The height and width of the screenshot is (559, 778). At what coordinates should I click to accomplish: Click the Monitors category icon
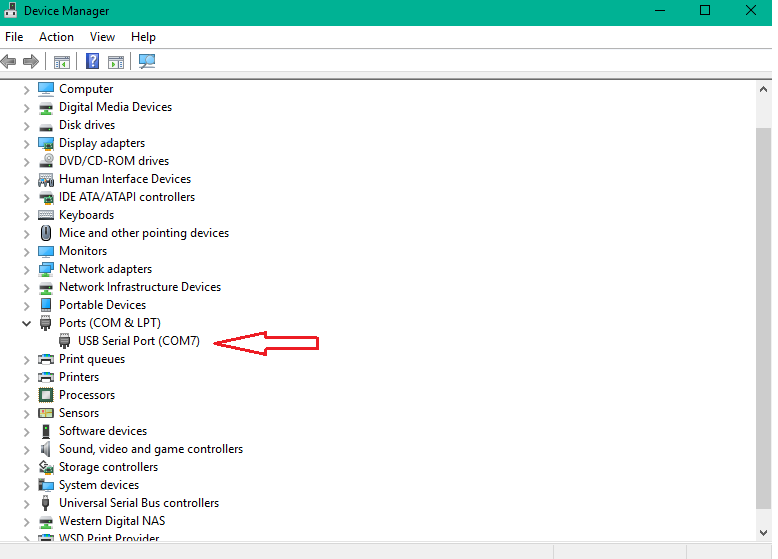pos(46,251)
